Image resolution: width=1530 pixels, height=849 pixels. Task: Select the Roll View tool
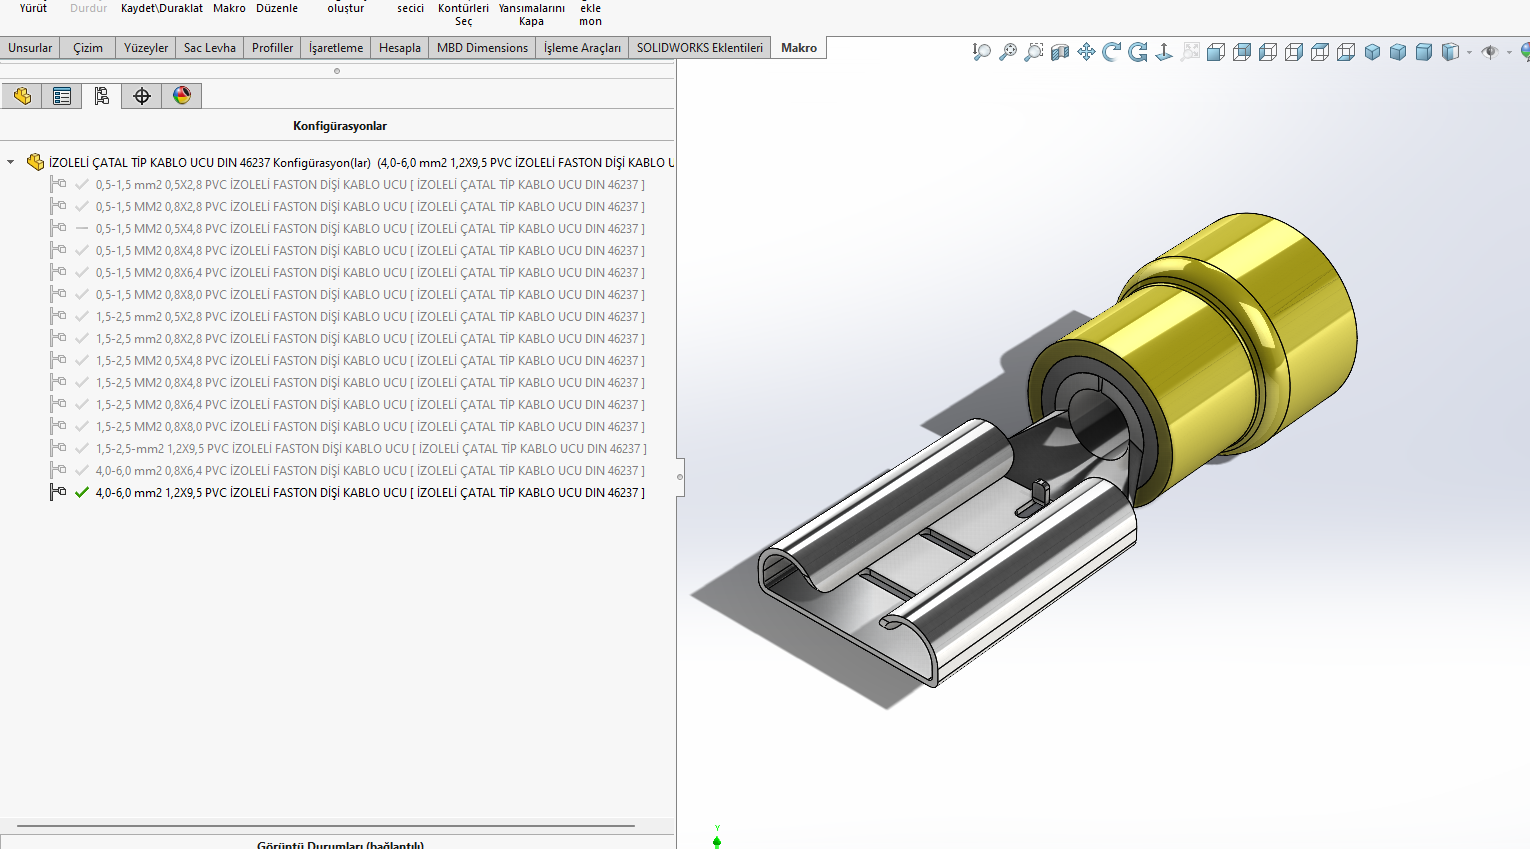[x=1138, y=52]
